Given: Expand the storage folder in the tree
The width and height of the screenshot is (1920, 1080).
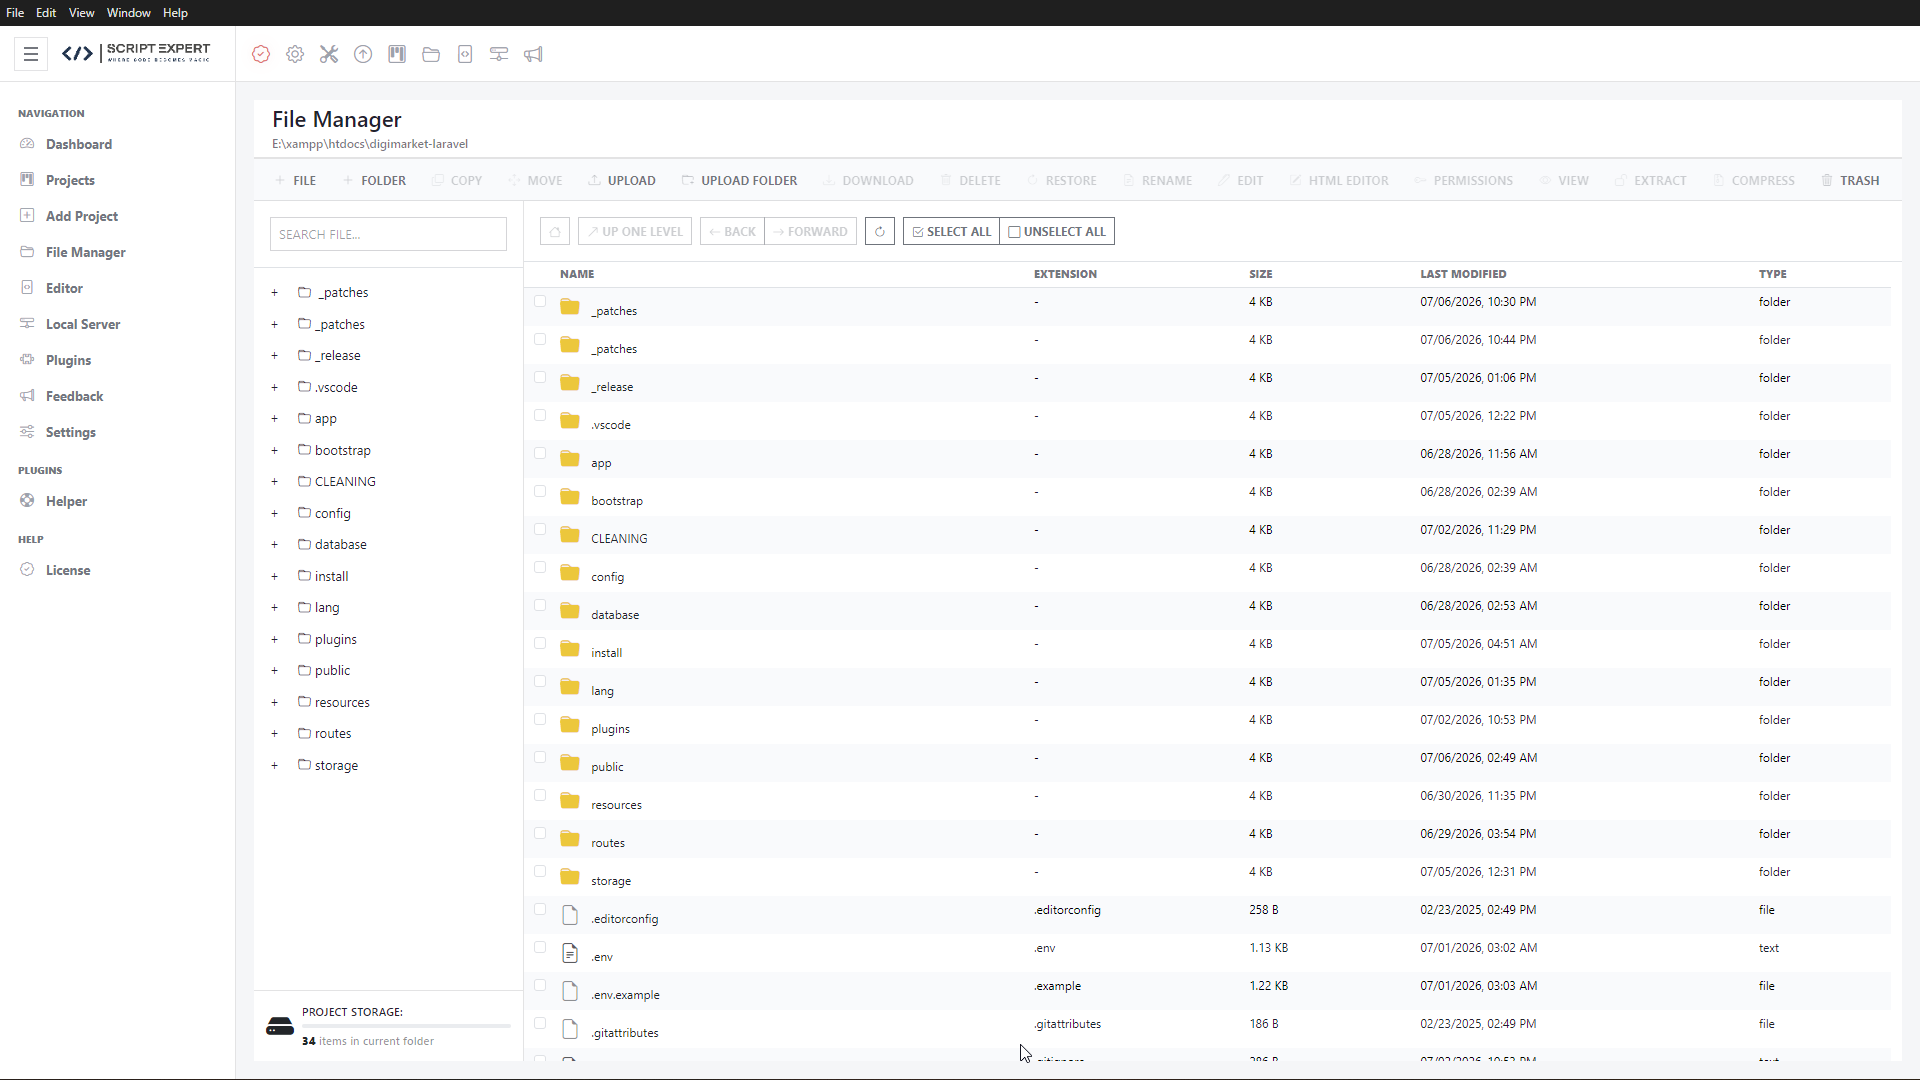Looking at the screenshot, I should coord(274,765).
